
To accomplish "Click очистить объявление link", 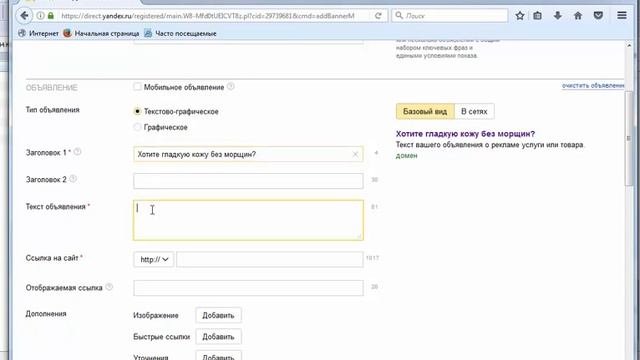I will [593, 86].
